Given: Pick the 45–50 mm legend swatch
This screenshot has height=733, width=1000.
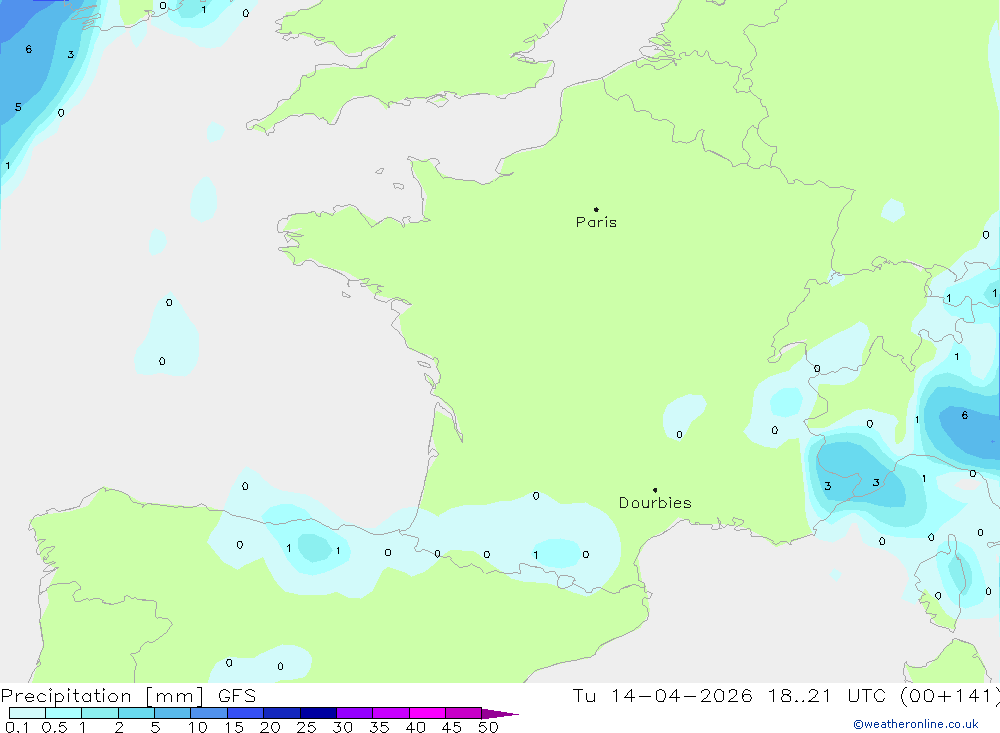Looking at the screenshot, I should [x=463, y=713].
